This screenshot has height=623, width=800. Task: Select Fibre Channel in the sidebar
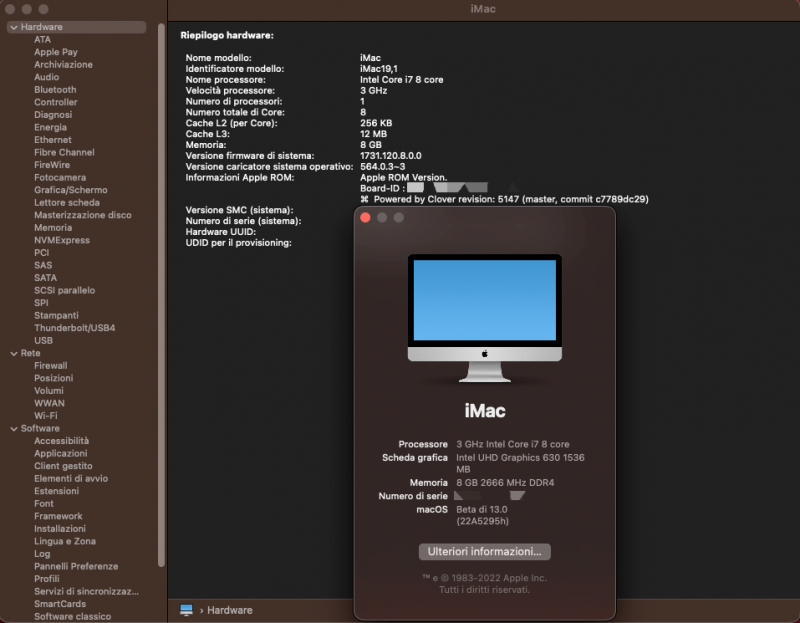64,153
